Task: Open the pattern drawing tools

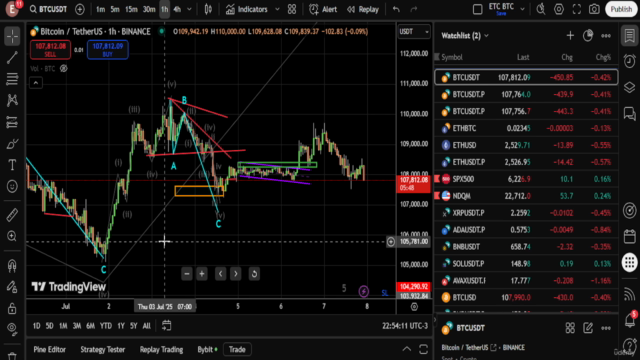Action: (x=12, y=100)
